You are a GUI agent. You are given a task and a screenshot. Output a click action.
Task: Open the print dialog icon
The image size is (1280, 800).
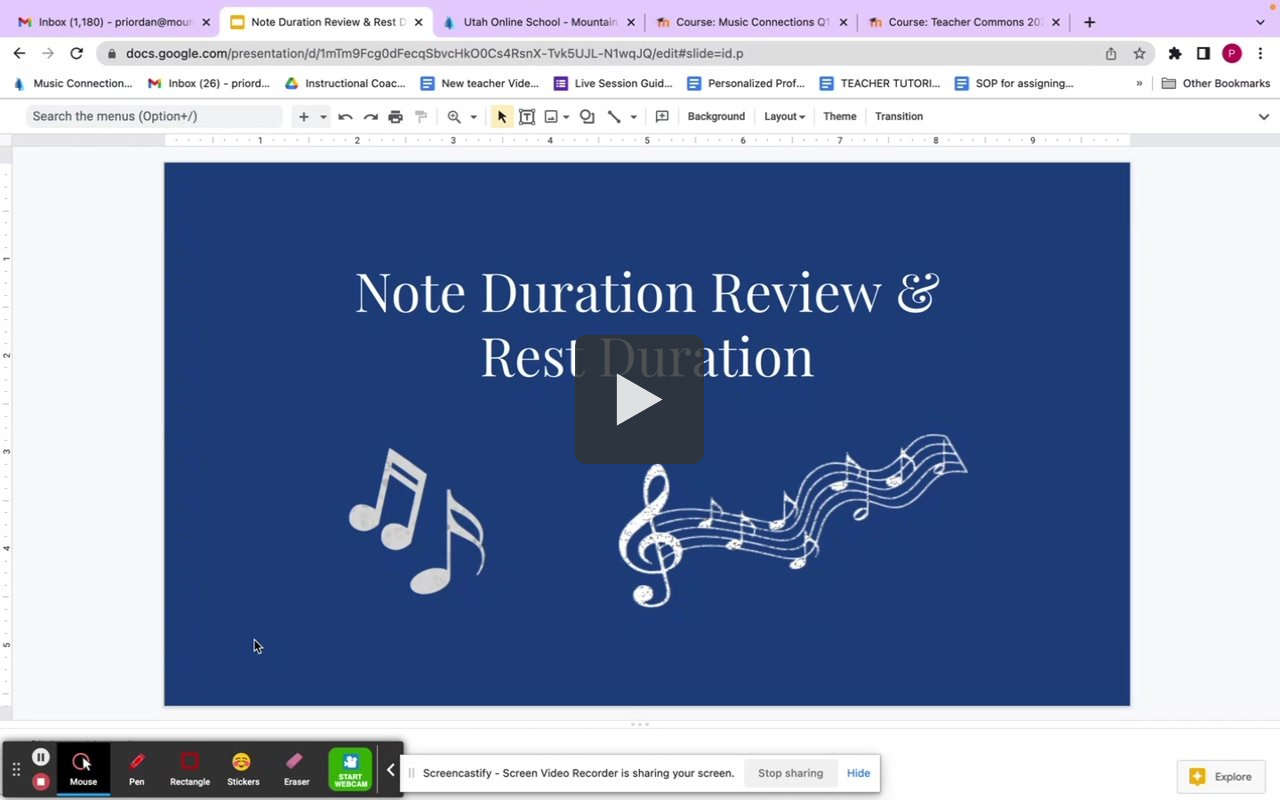(x=394, y=116)
